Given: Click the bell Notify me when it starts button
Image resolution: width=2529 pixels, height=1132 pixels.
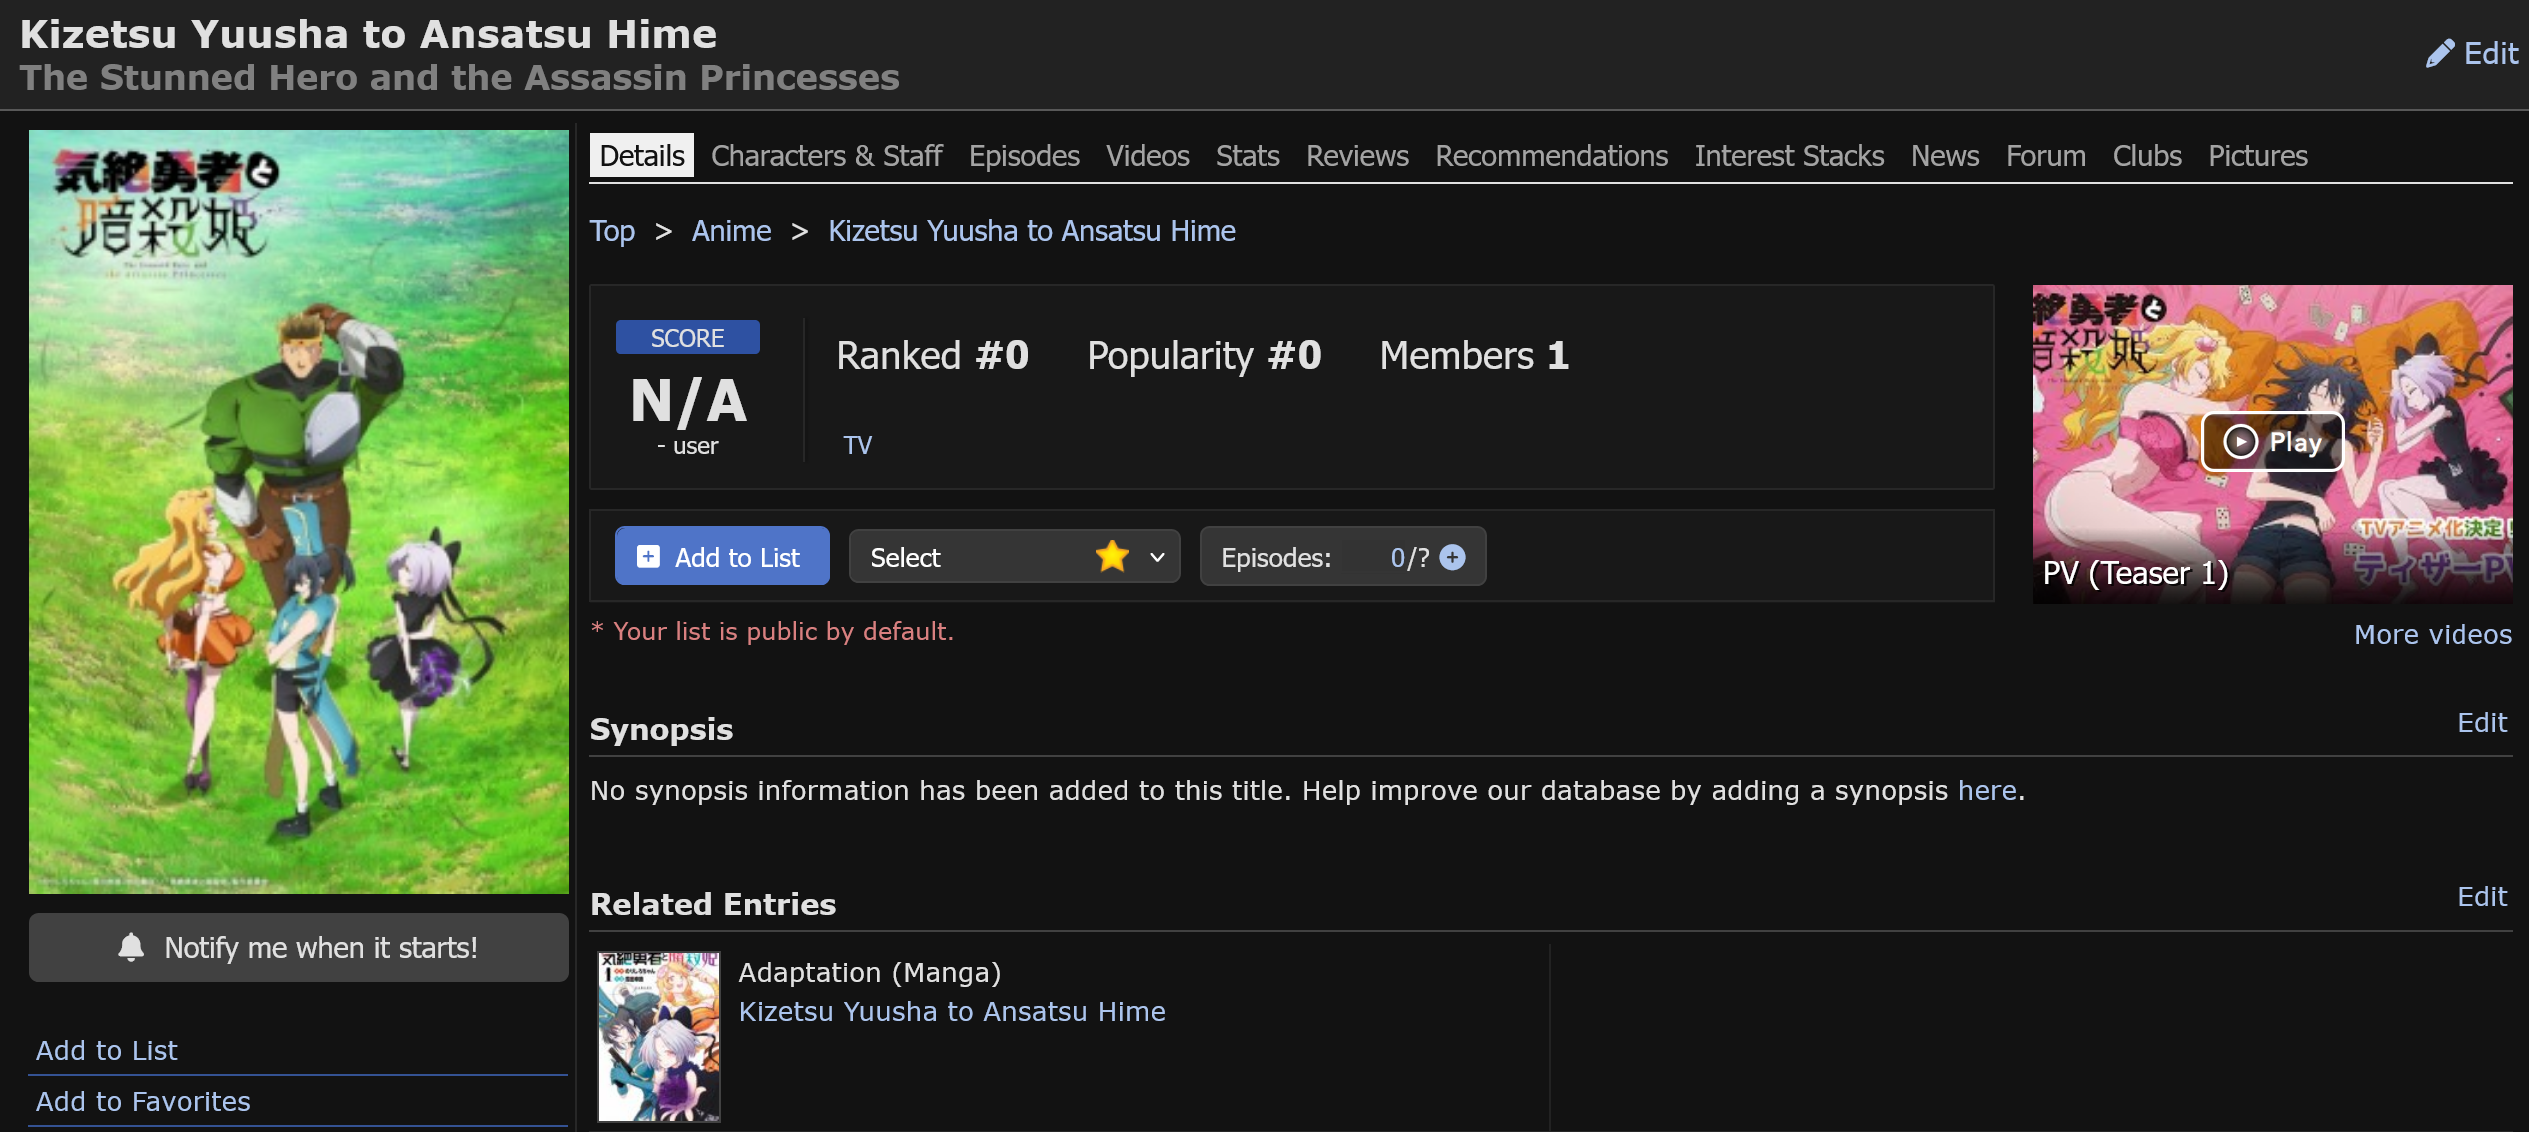Looking at the screenshot, I should pyautogui.click(x=298, y=947).
